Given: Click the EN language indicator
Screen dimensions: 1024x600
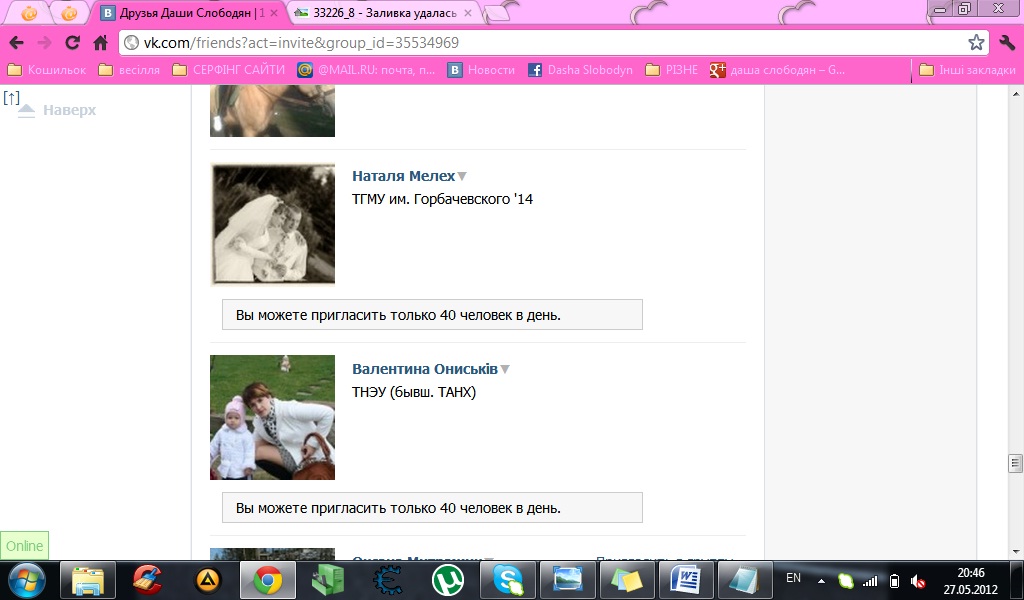Looking at the screenshot, I should point(793,578).
